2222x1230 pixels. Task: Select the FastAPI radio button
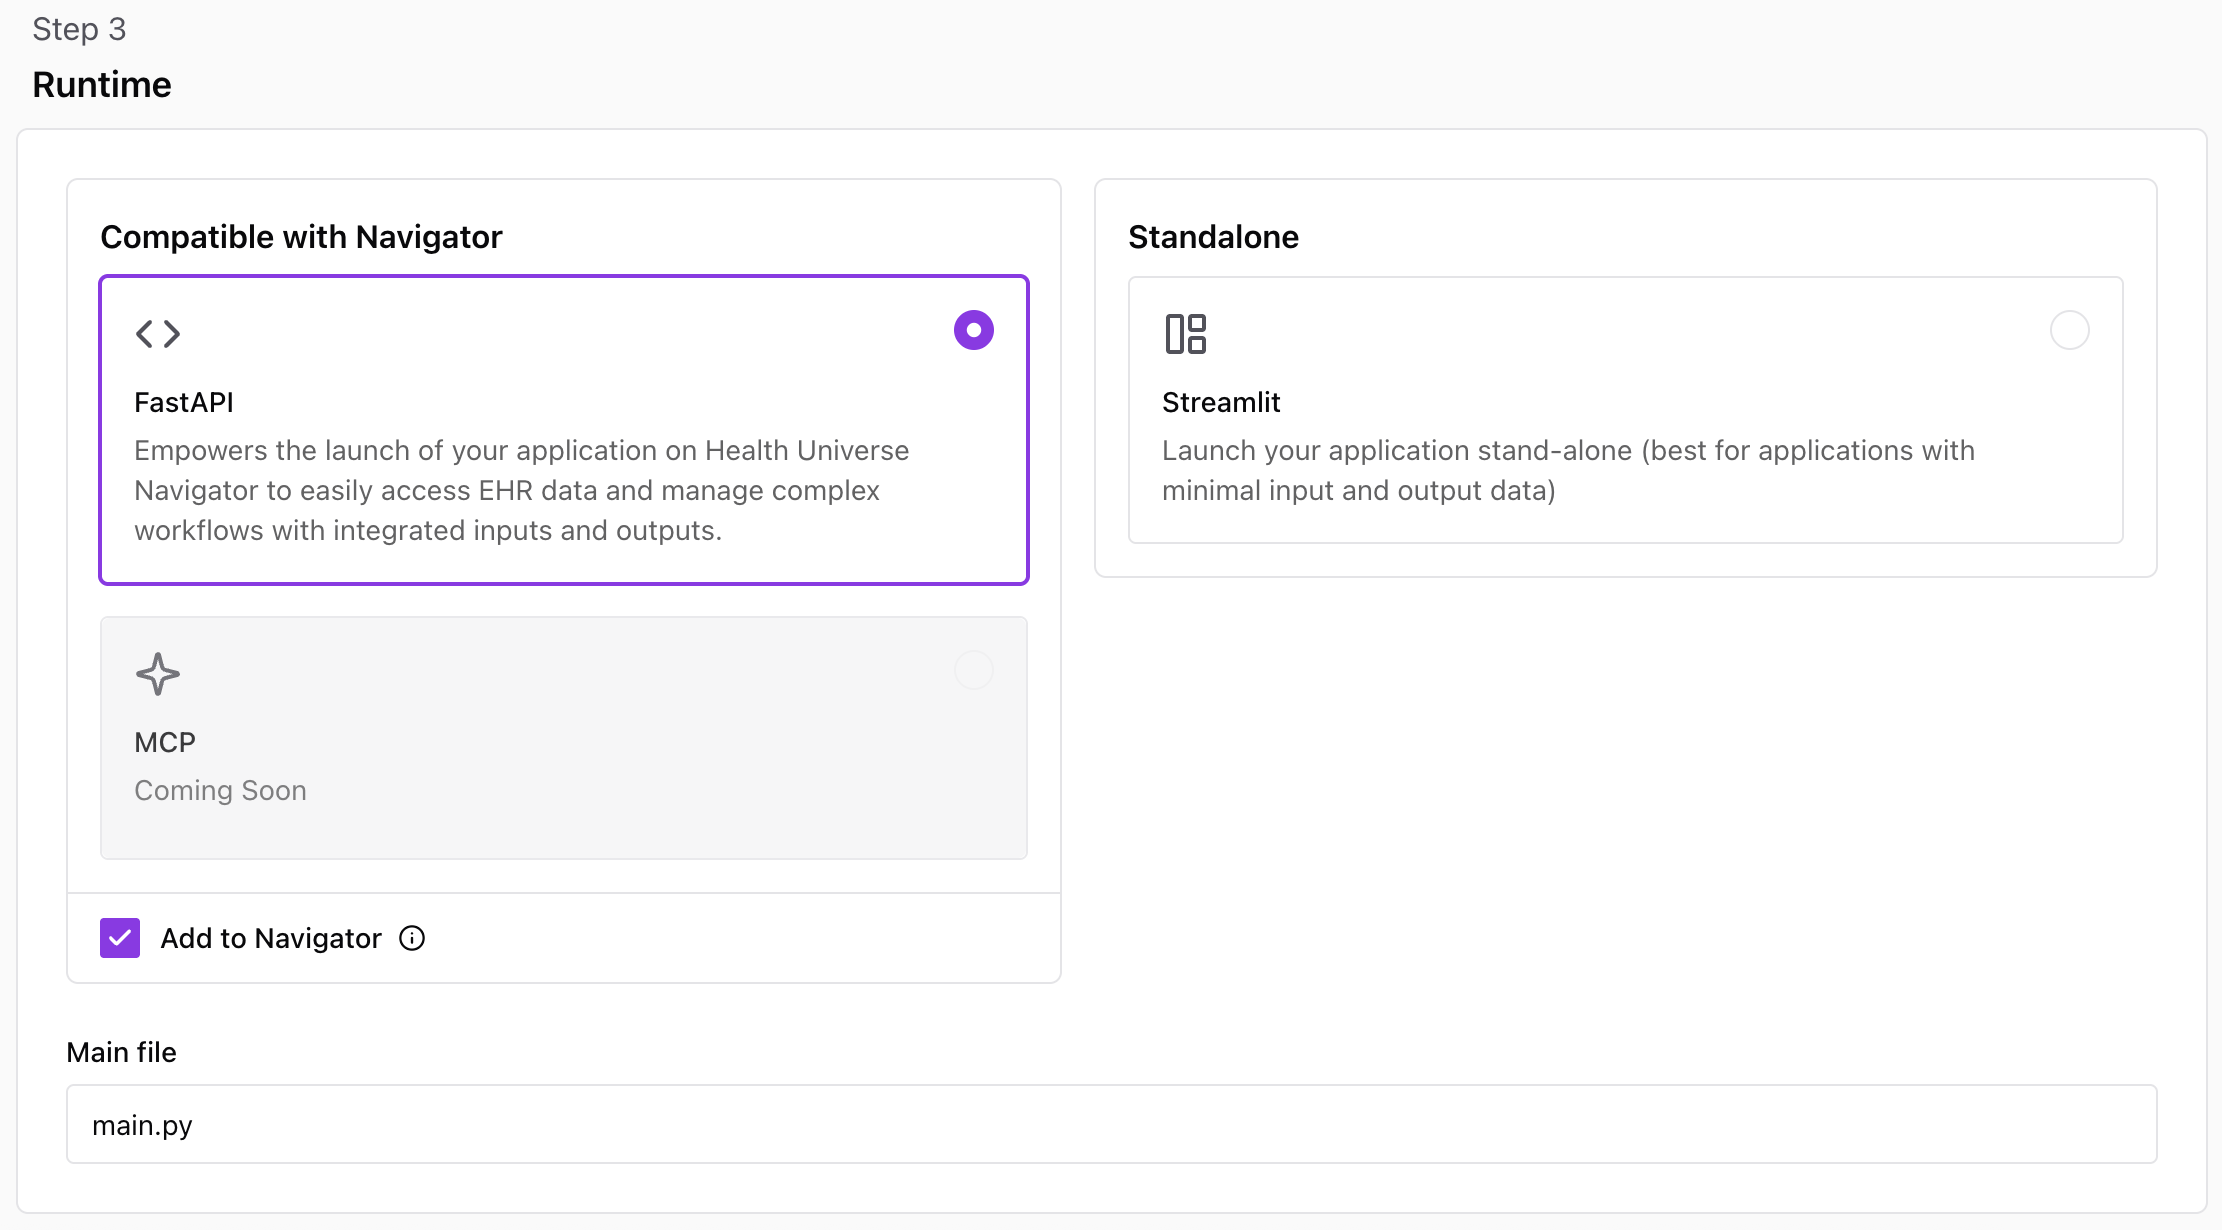pyautogui.click(x=973, y=330)
